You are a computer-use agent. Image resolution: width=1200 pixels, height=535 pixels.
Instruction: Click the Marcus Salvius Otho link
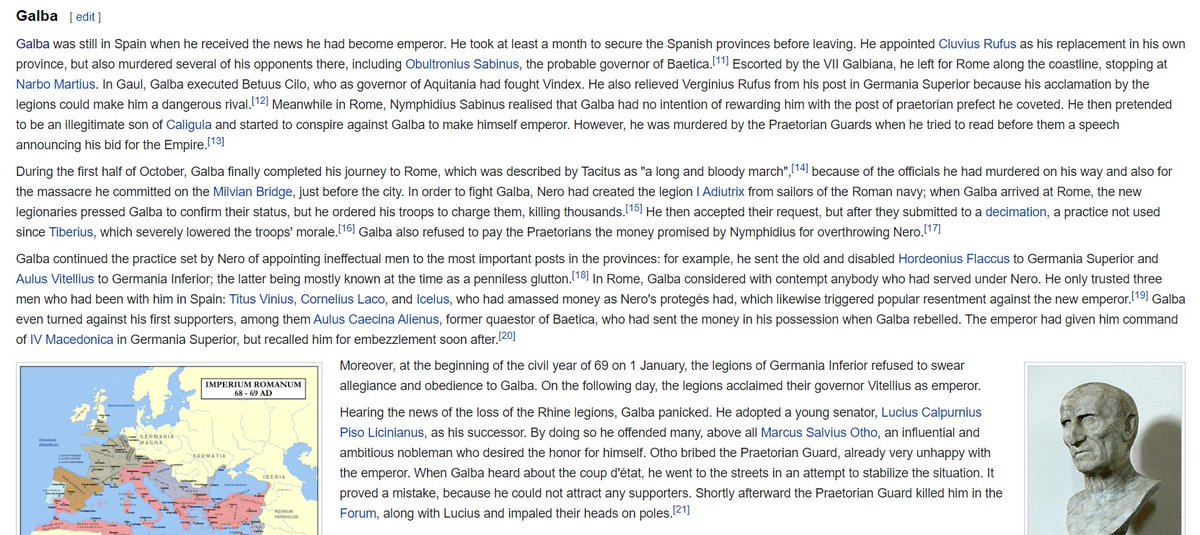tap(821, 432)
